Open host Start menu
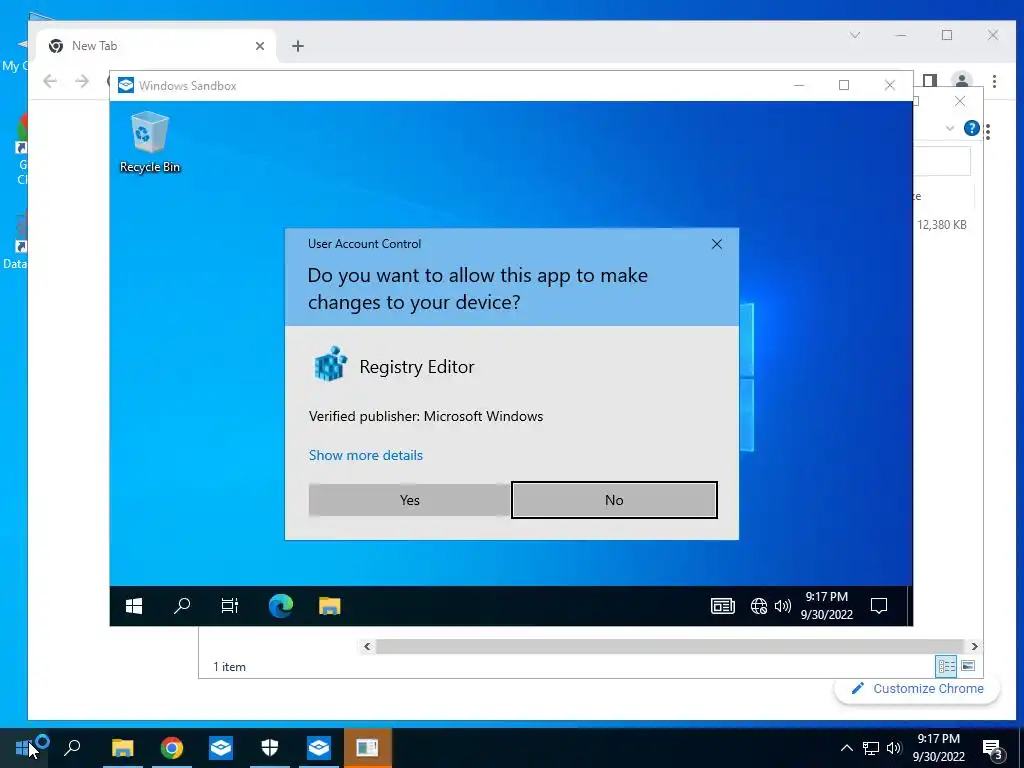The height and width of the screenshot is (768, 1024). click(23, 748)
